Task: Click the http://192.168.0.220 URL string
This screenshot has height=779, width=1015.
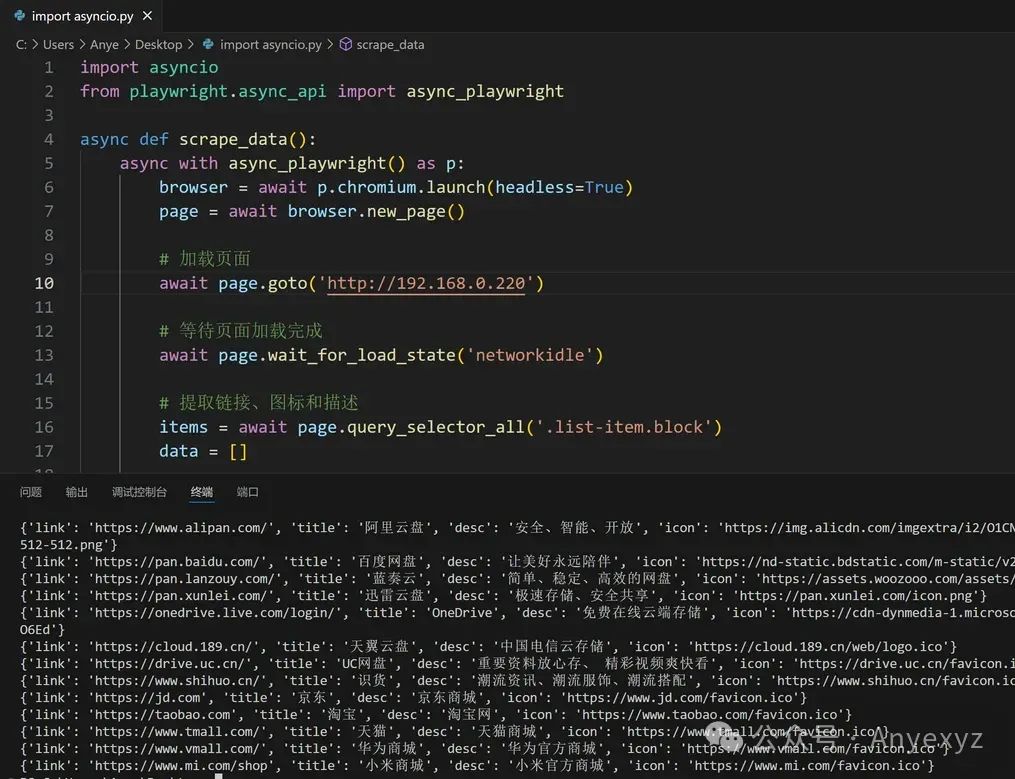Action: (426, 283)
